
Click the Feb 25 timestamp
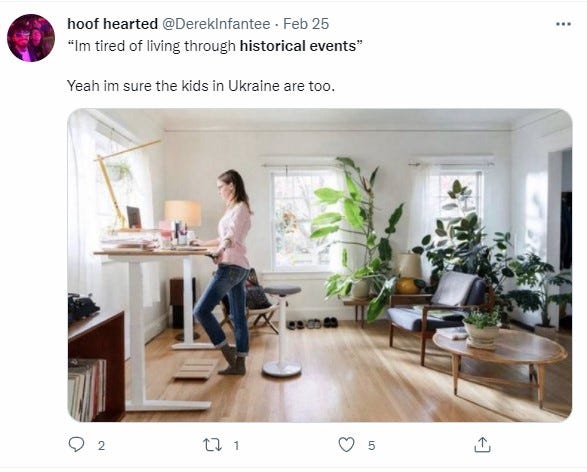click(306, 24)
